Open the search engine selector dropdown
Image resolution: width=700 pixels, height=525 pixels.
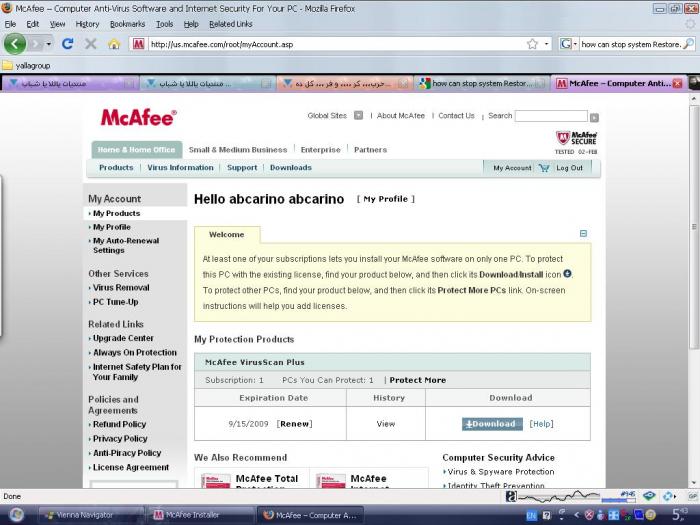(x=568, y=44)
